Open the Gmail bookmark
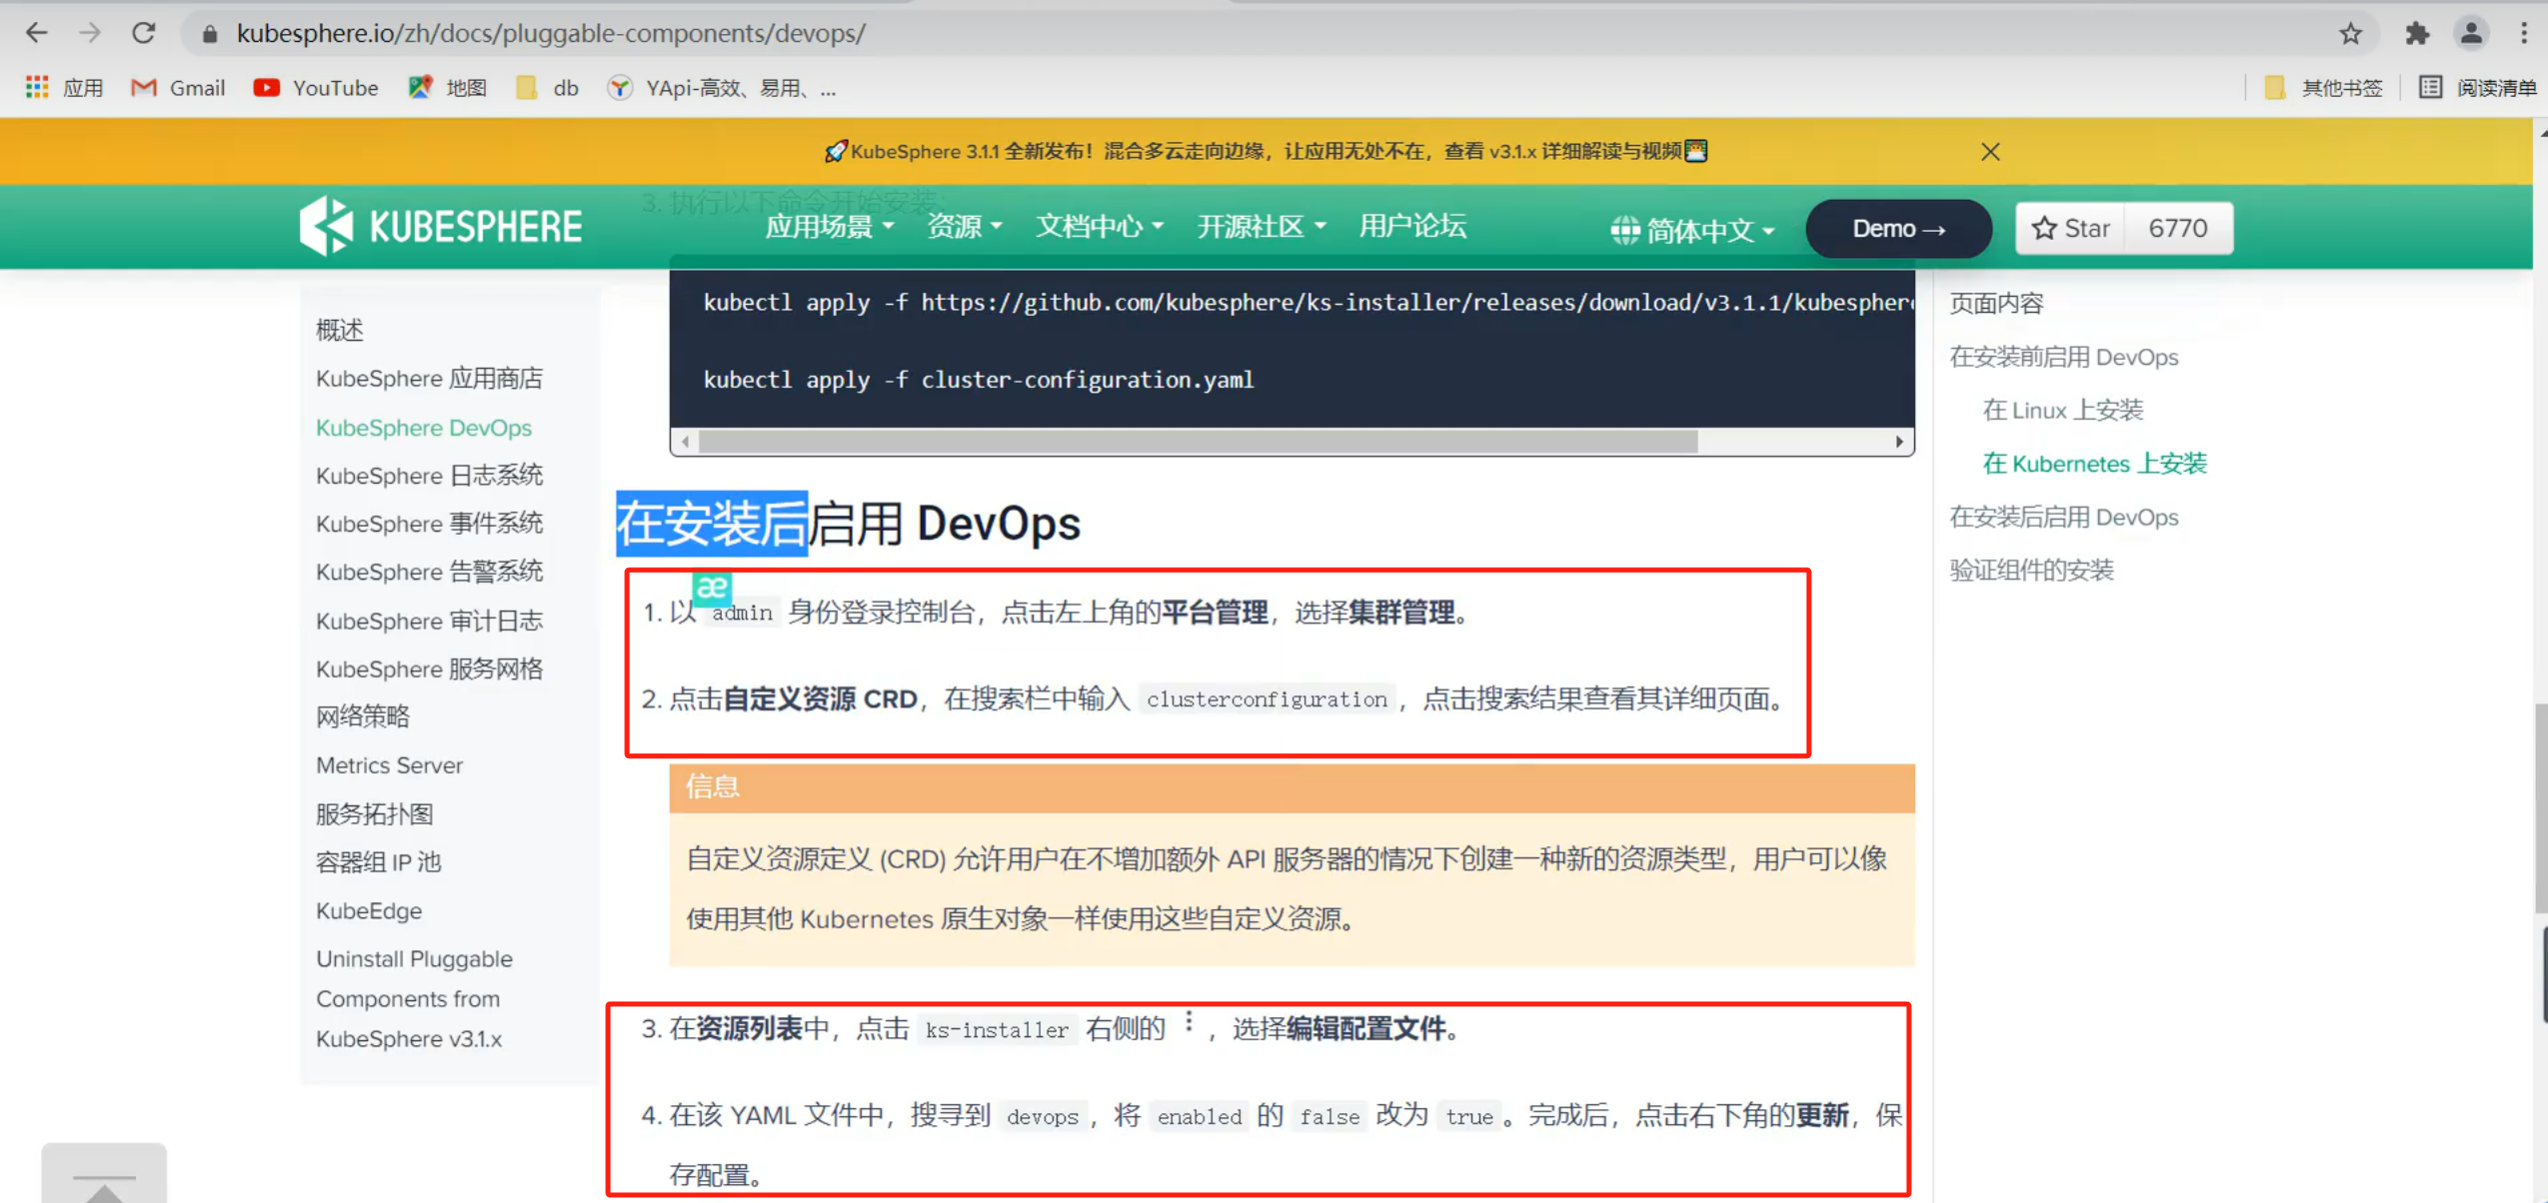Screen dimensions: 2548x1203 point(178,88)
